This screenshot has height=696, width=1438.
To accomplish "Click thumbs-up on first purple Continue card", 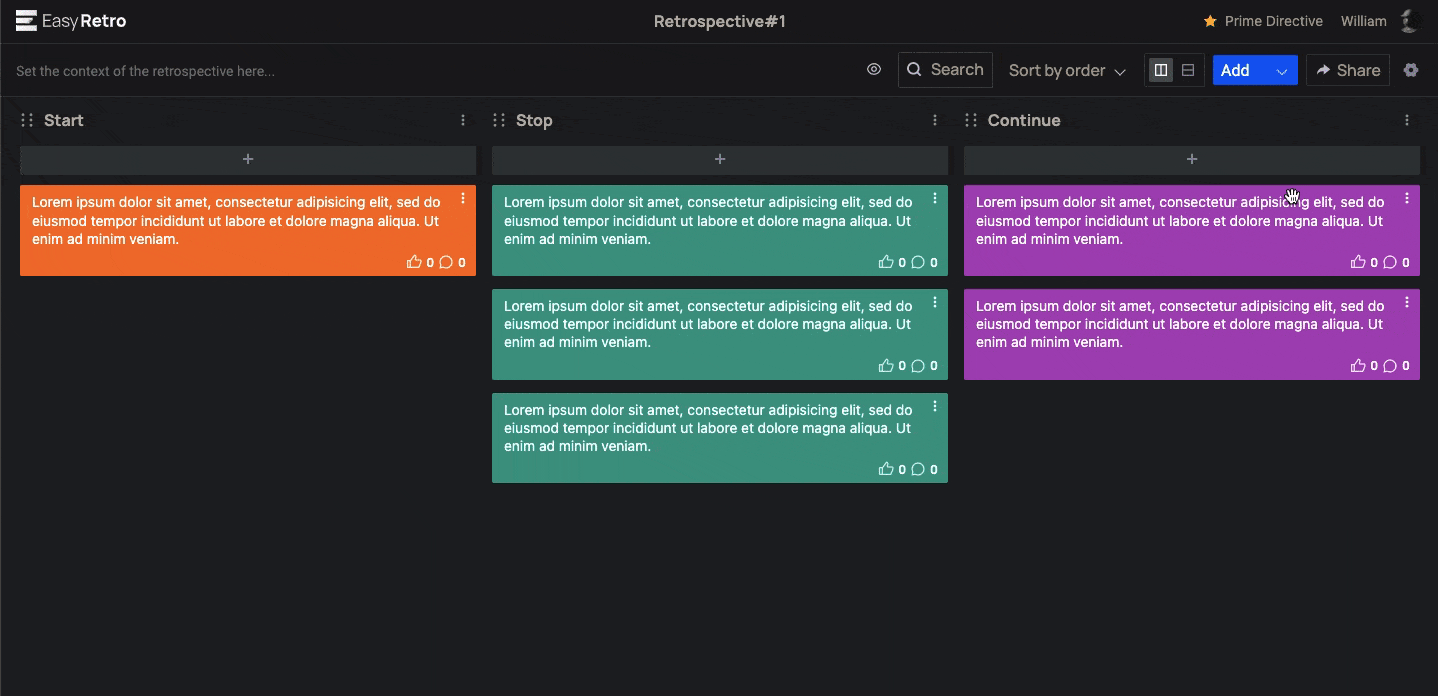I will (1357, 262).
